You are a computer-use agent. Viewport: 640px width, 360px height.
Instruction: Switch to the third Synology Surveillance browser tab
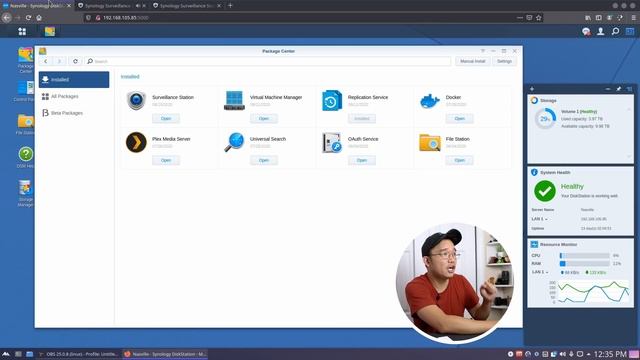(186, 6)
